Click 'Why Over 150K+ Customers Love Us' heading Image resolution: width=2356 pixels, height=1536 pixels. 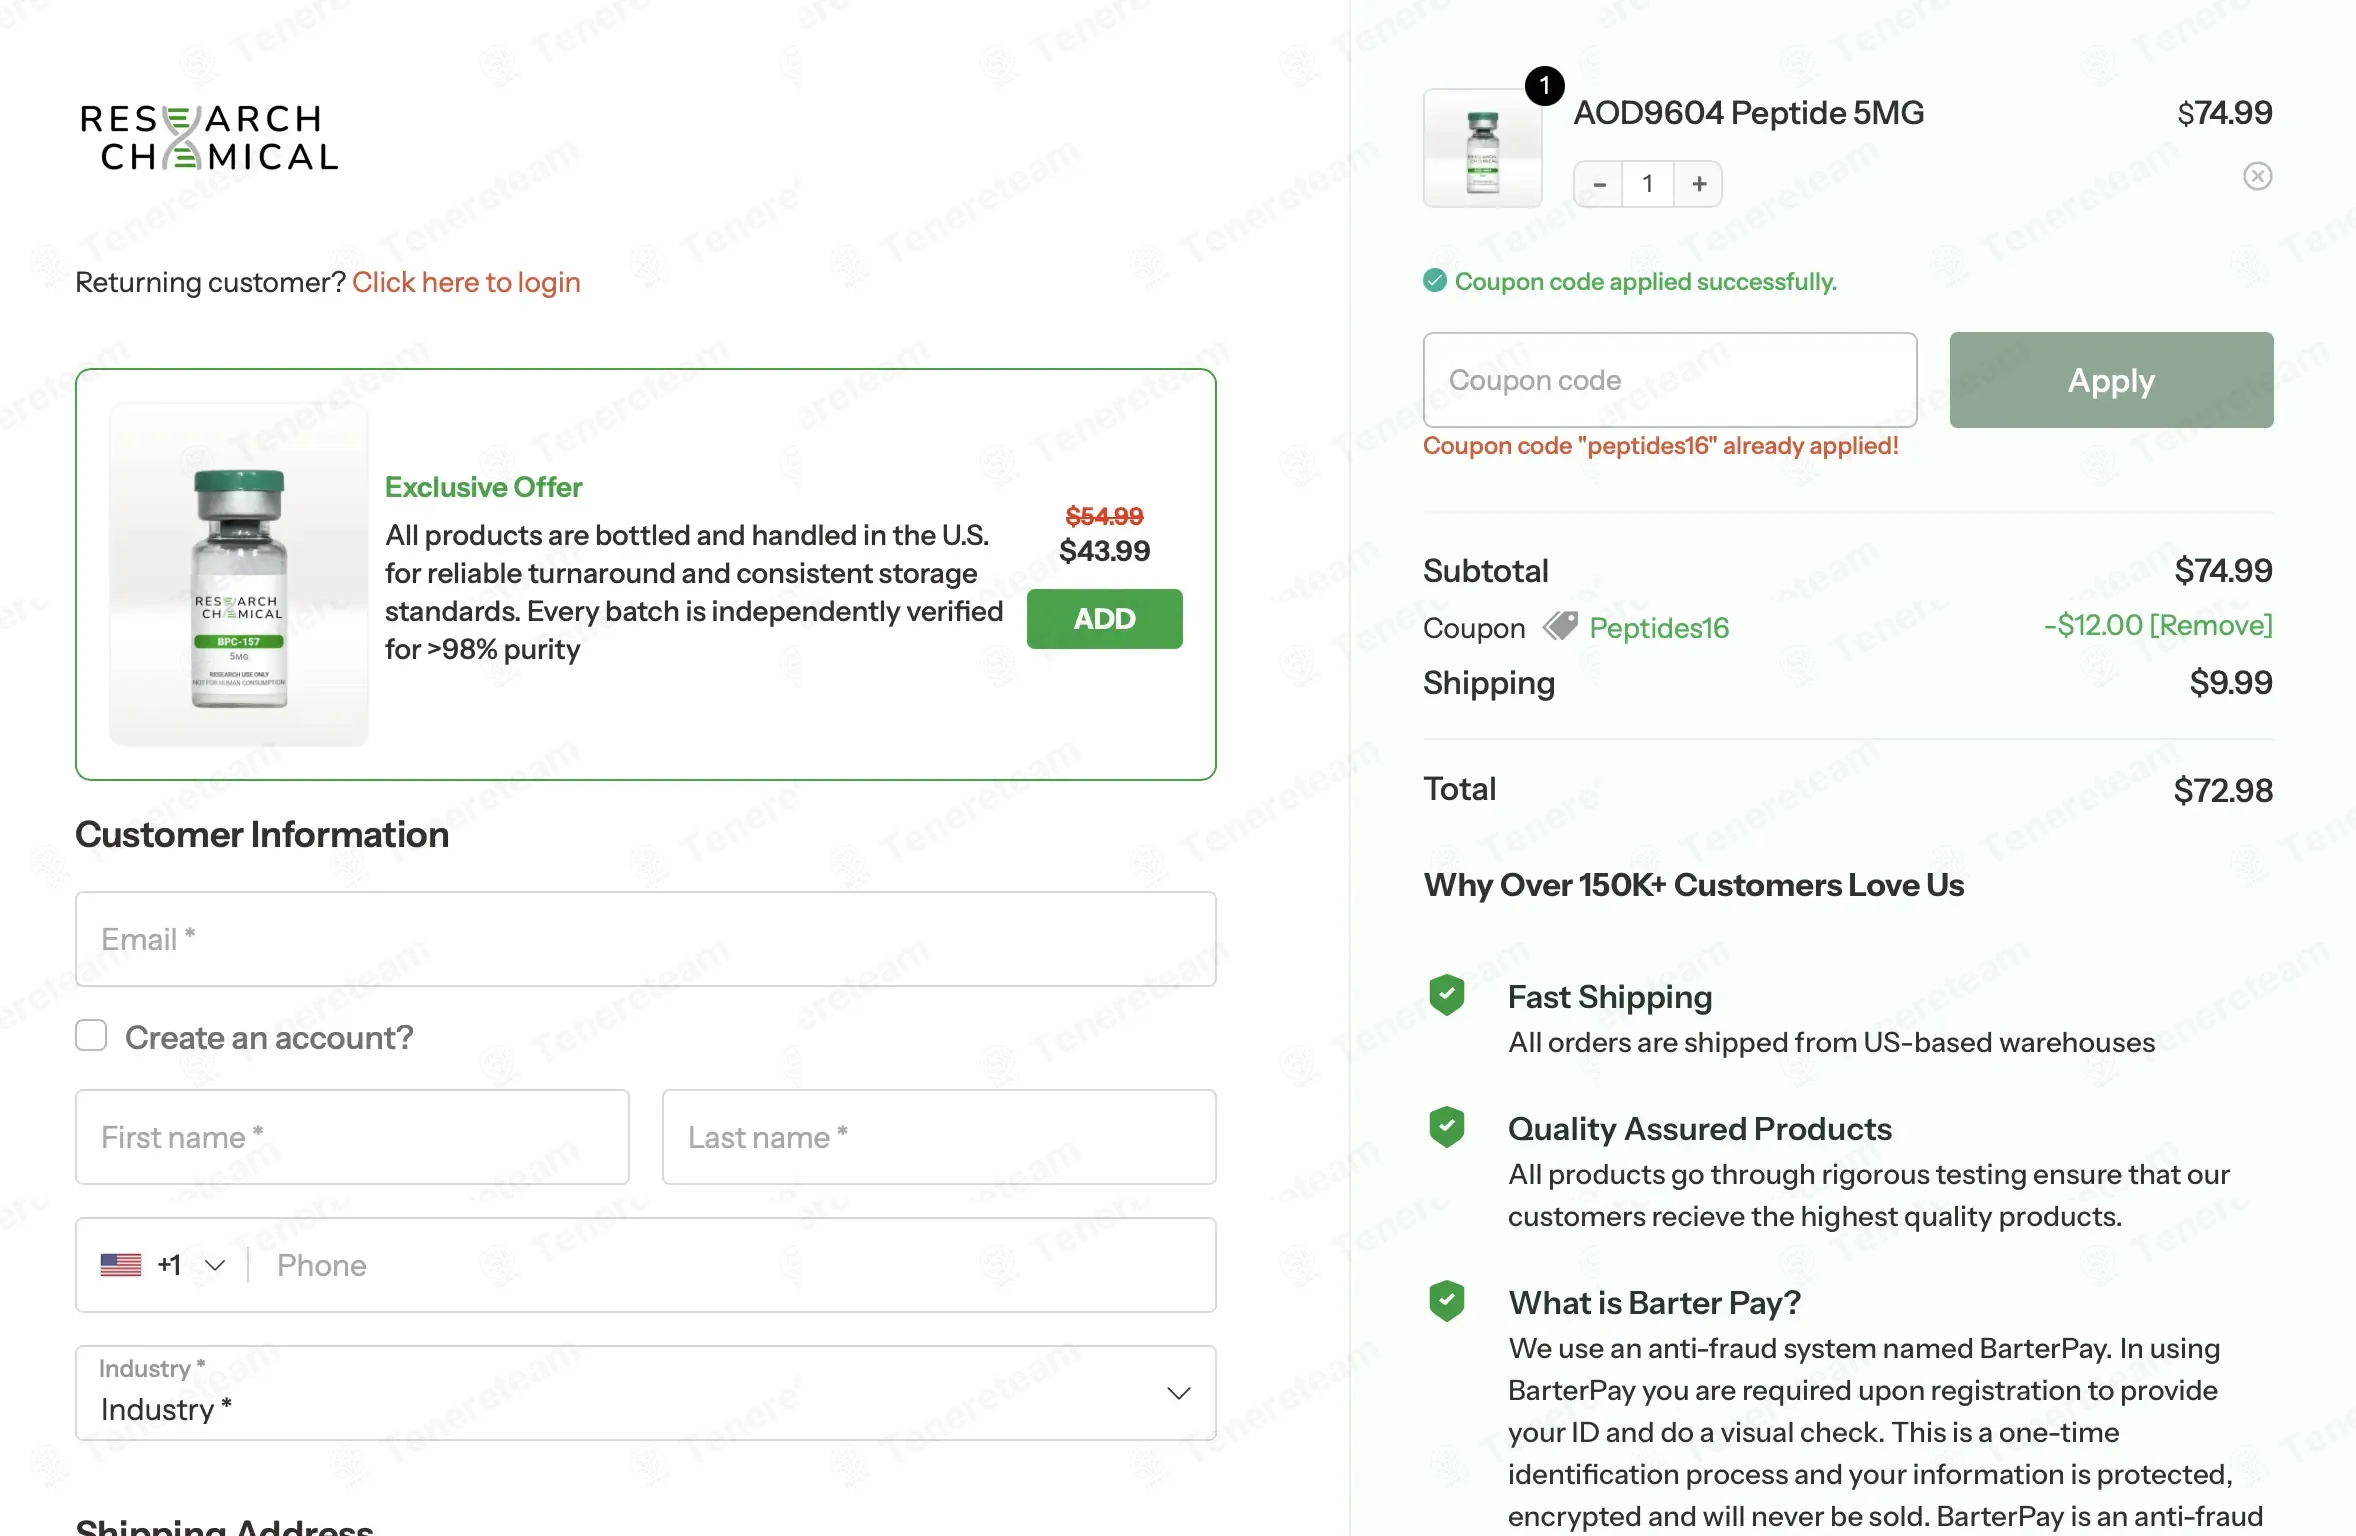point(1694,885)
